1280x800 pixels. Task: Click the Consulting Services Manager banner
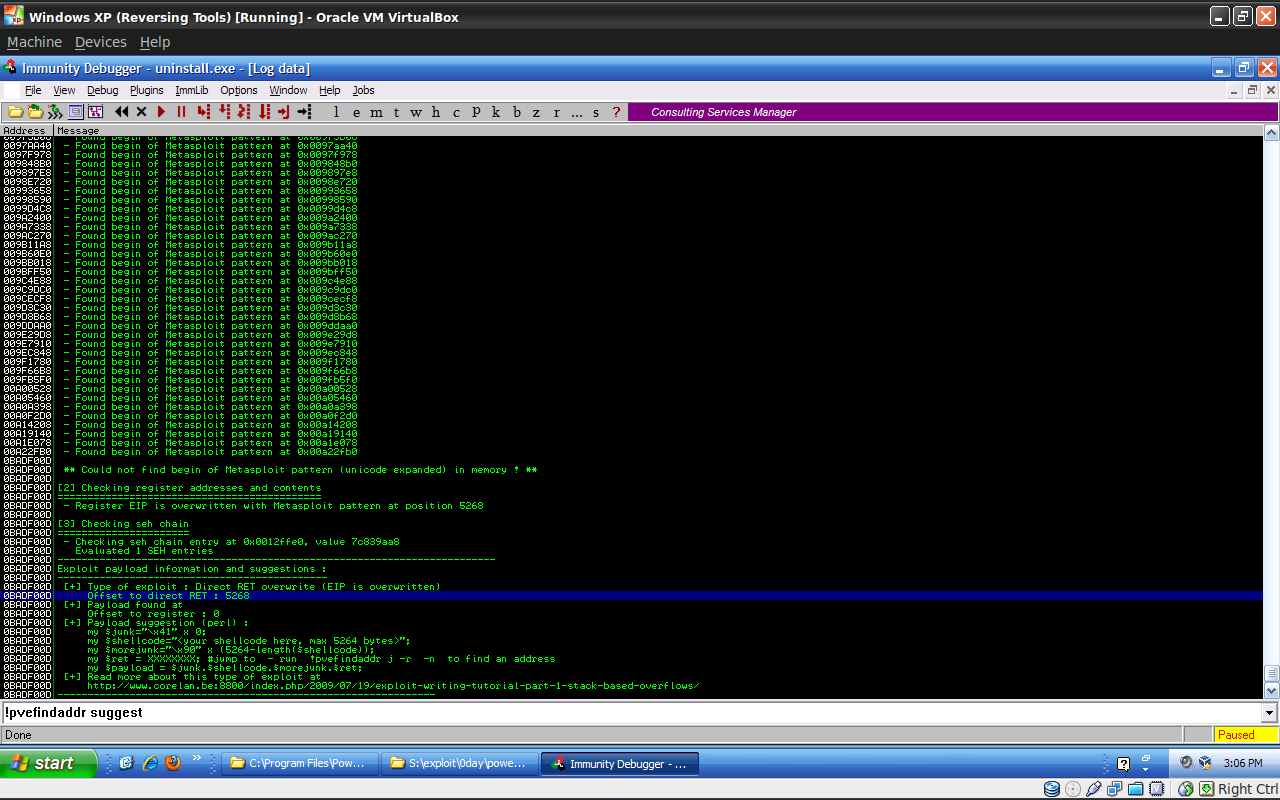[953, 112]
